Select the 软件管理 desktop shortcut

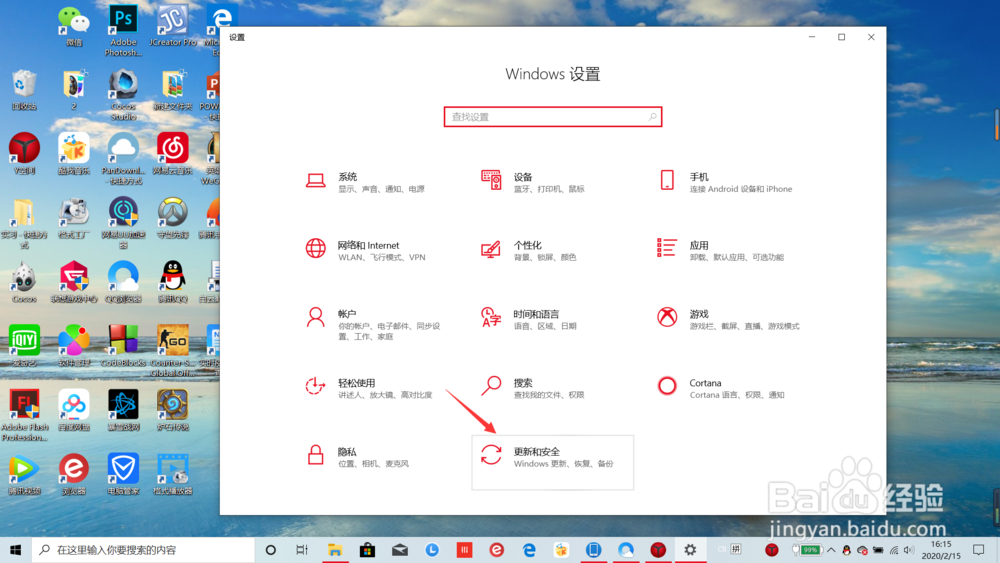(74, 346)
